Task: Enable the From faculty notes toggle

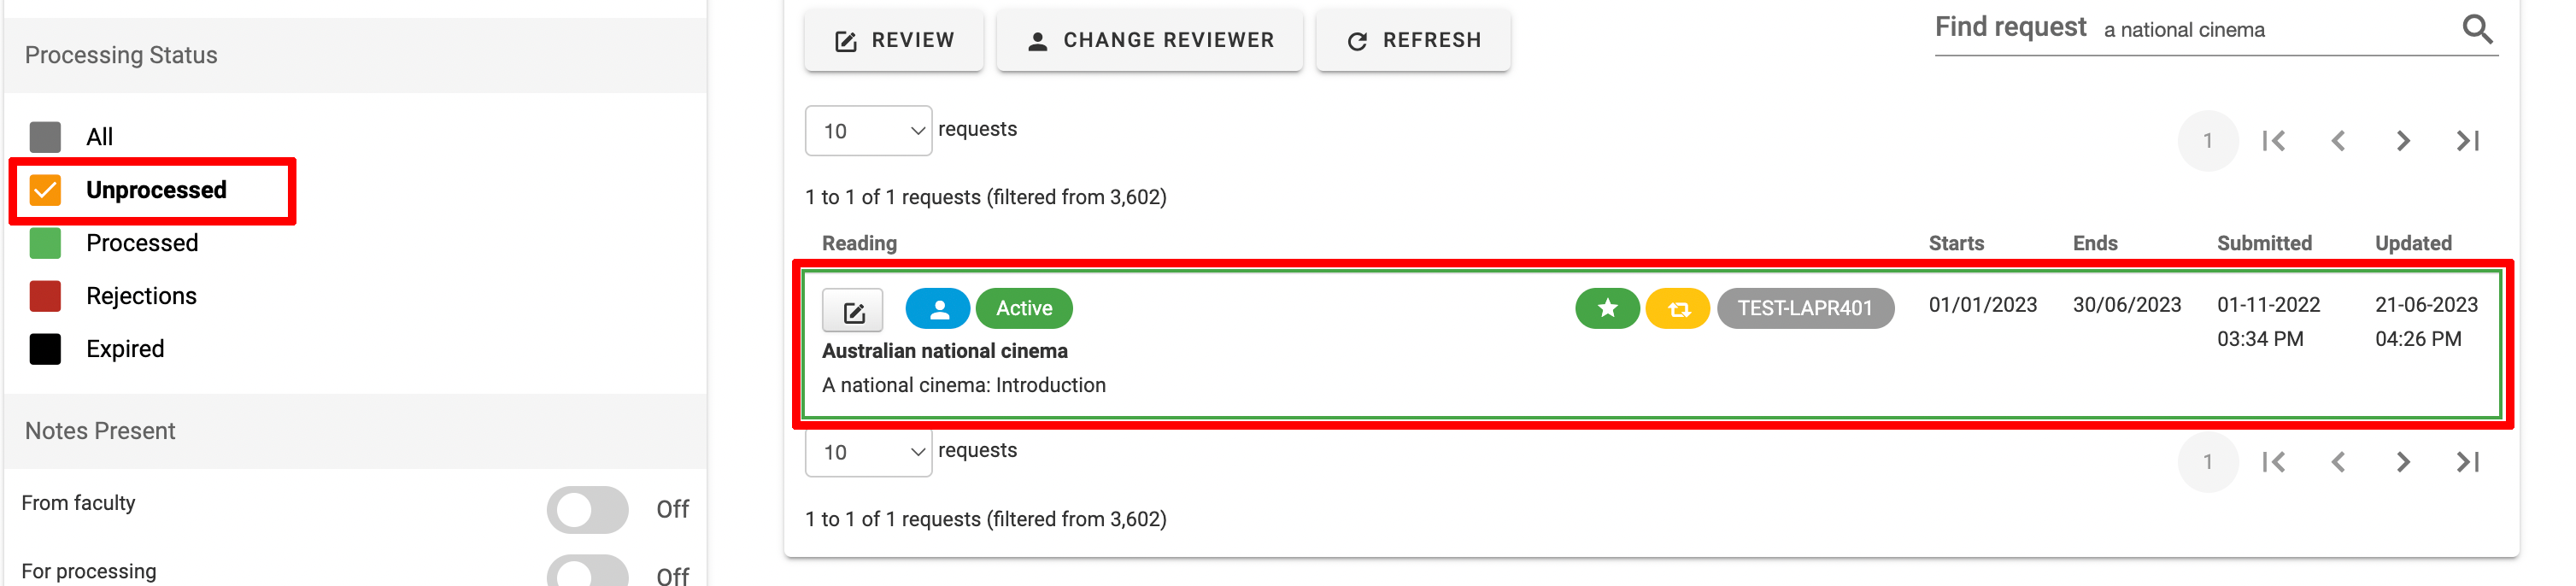Action: tap(587, 510)
